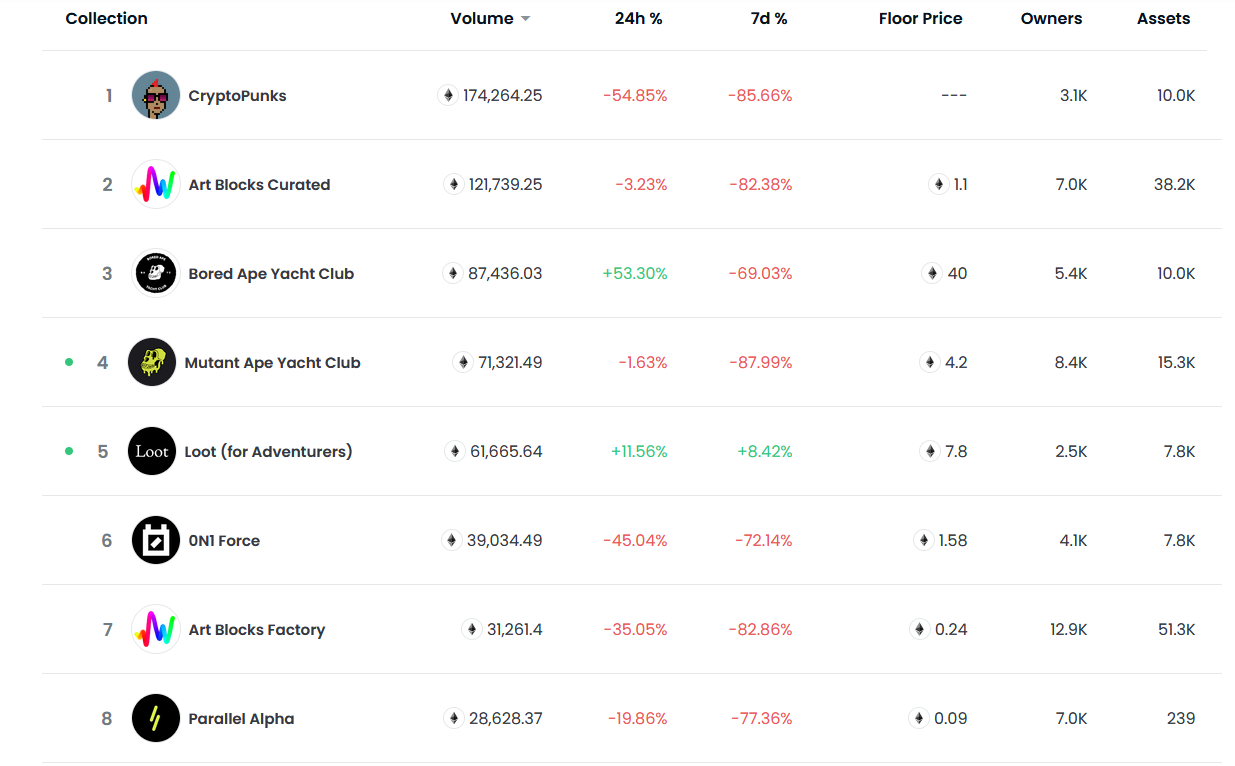1235x766 pixels.
Task: Click the Loot collection logo icon
Action: point(152,452)
